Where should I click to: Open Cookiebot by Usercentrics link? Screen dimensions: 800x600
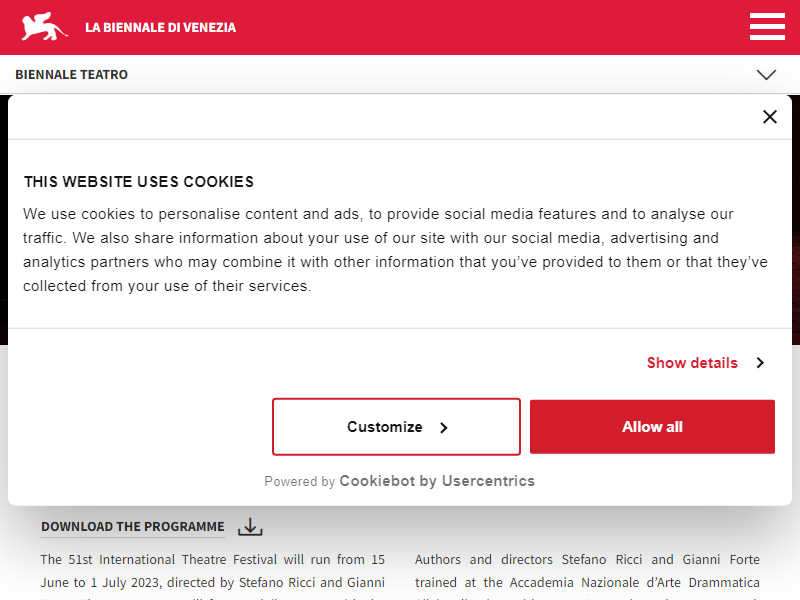click(x=437, y=481)
